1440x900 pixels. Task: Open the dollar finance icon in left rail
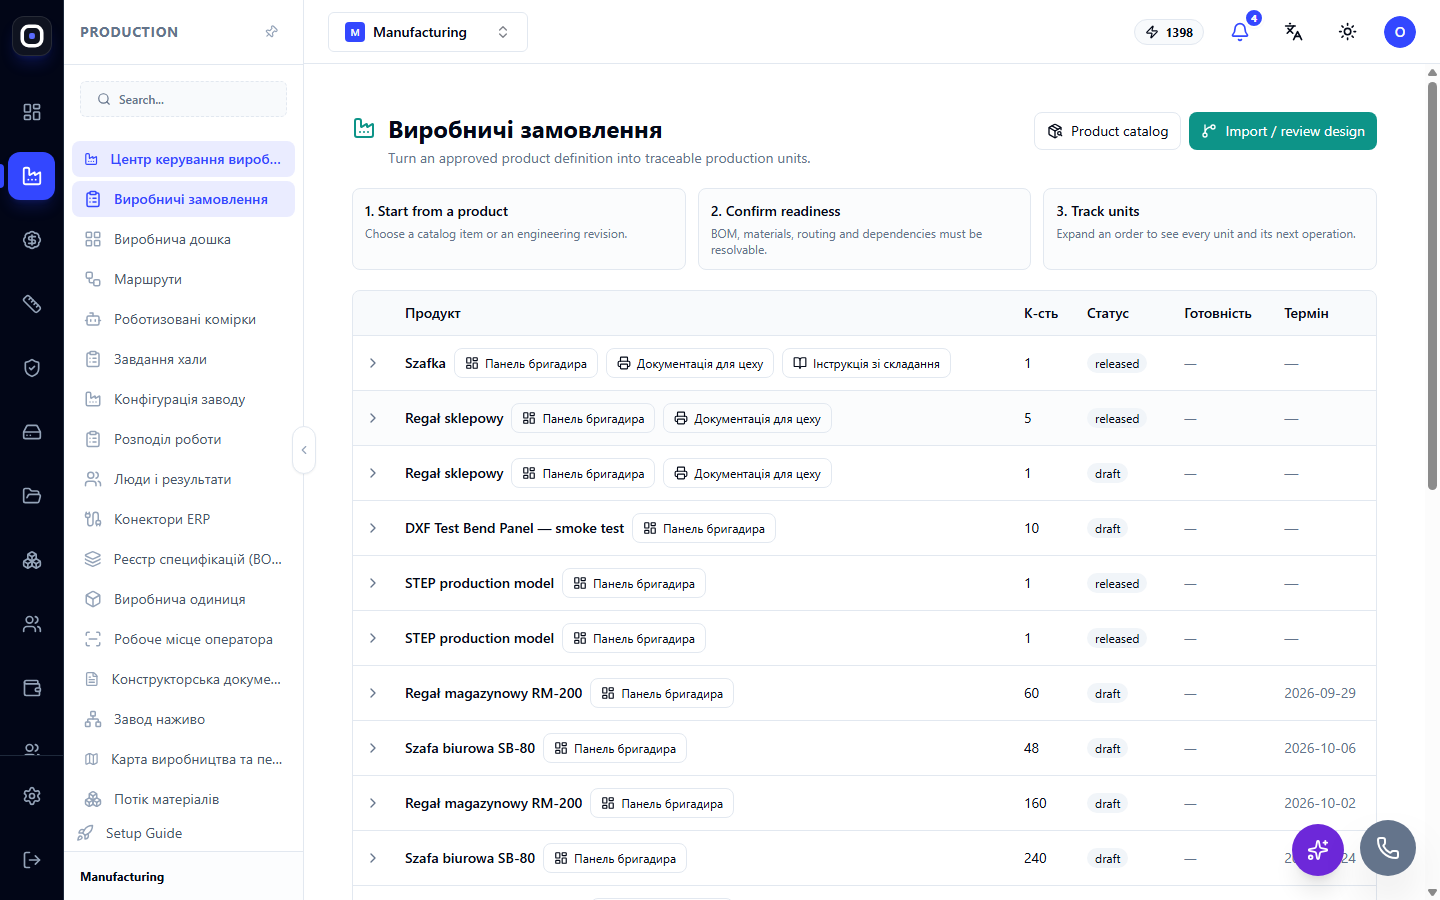[x=32, y=240]
